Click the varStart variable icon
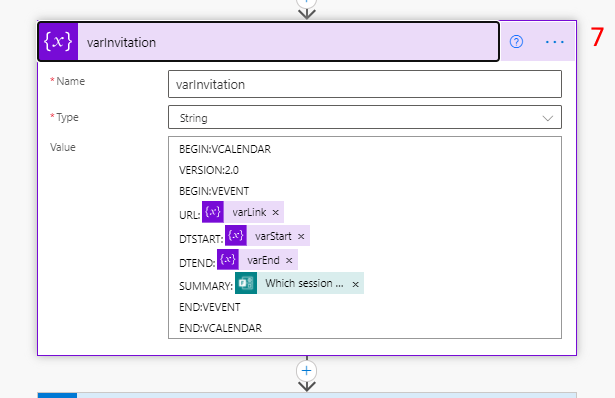615x398 pixels. tap(236, 236)
